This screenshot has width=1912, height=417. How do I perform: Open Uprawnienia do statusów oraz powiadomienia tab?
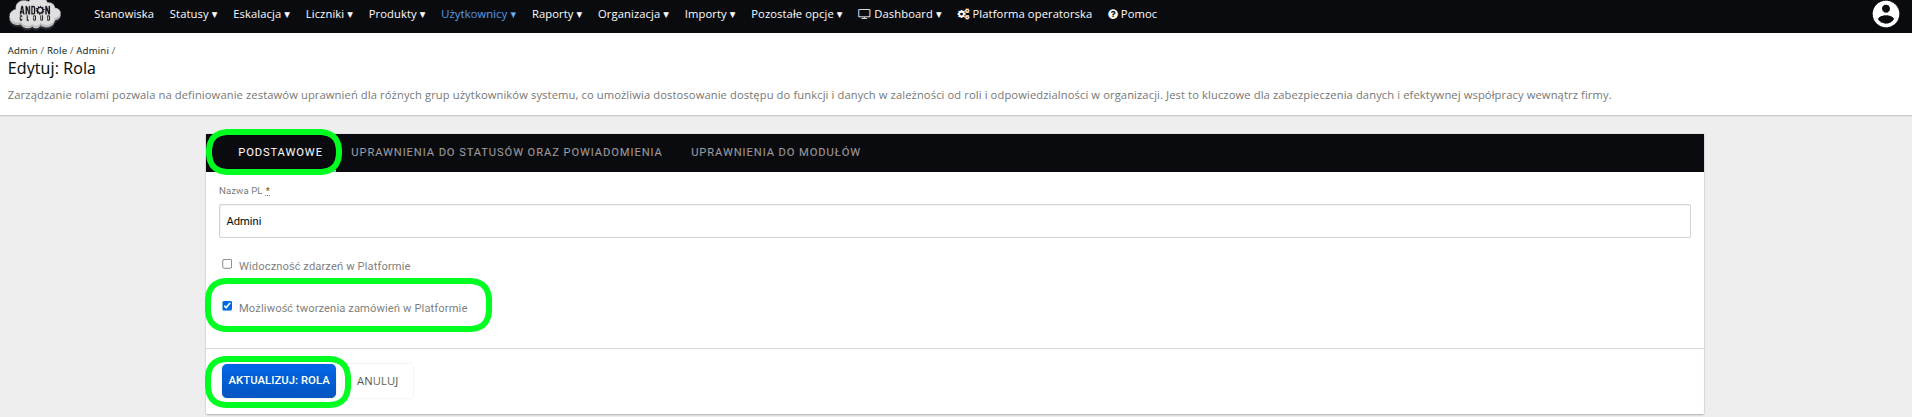pyautogui.click(x=506, y=152)
